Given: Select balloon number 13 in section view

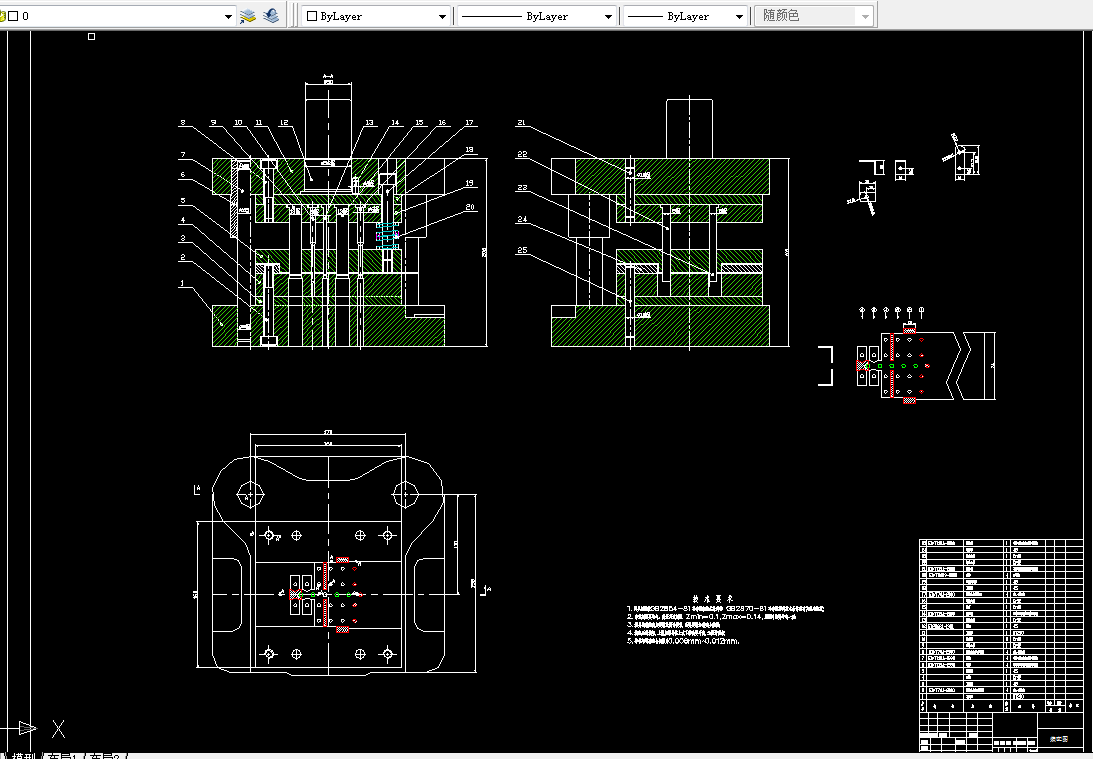Looking at the screenshot, I should 369,123.
